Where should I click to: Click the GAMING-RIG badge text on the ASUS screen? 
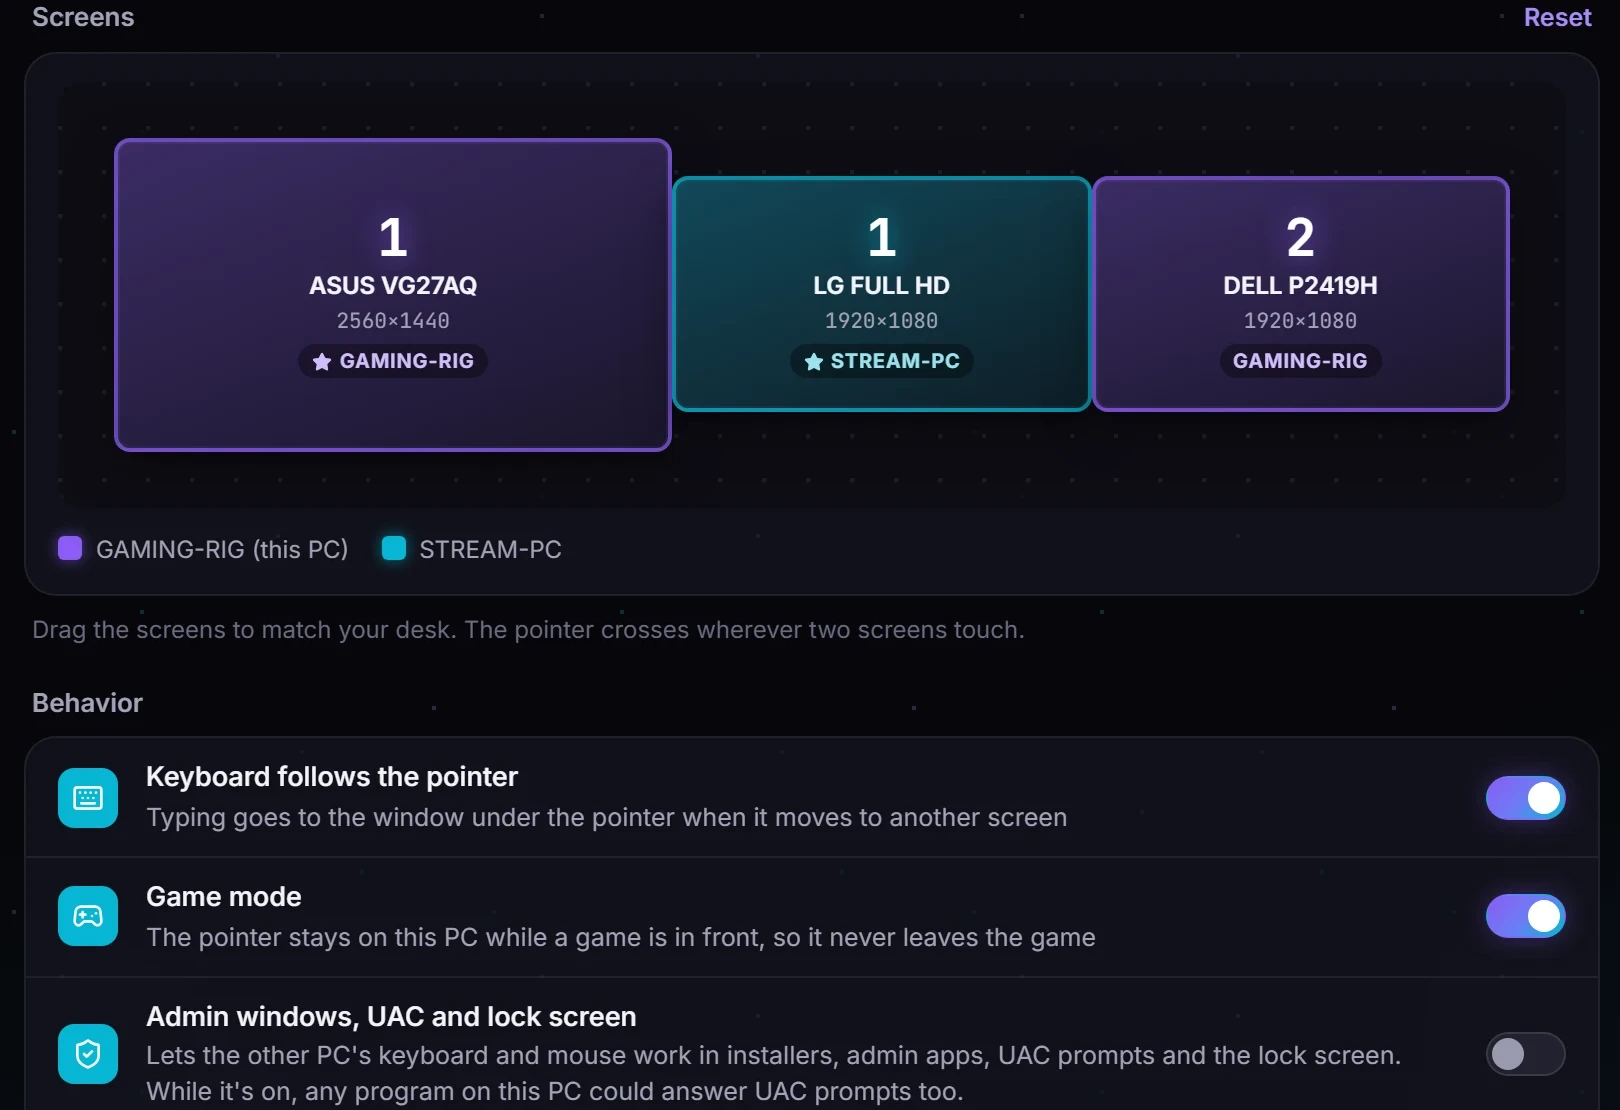(x=407, y=361)
